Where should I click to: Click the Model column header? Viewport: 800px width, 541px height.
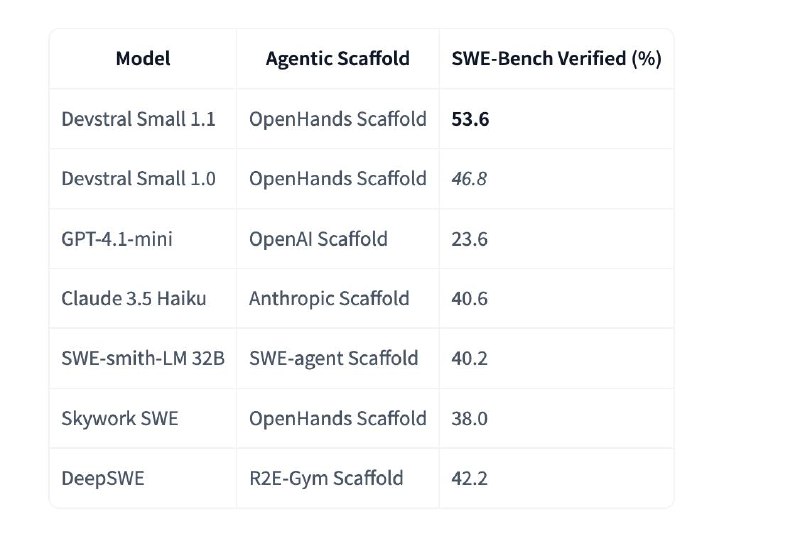143,59
